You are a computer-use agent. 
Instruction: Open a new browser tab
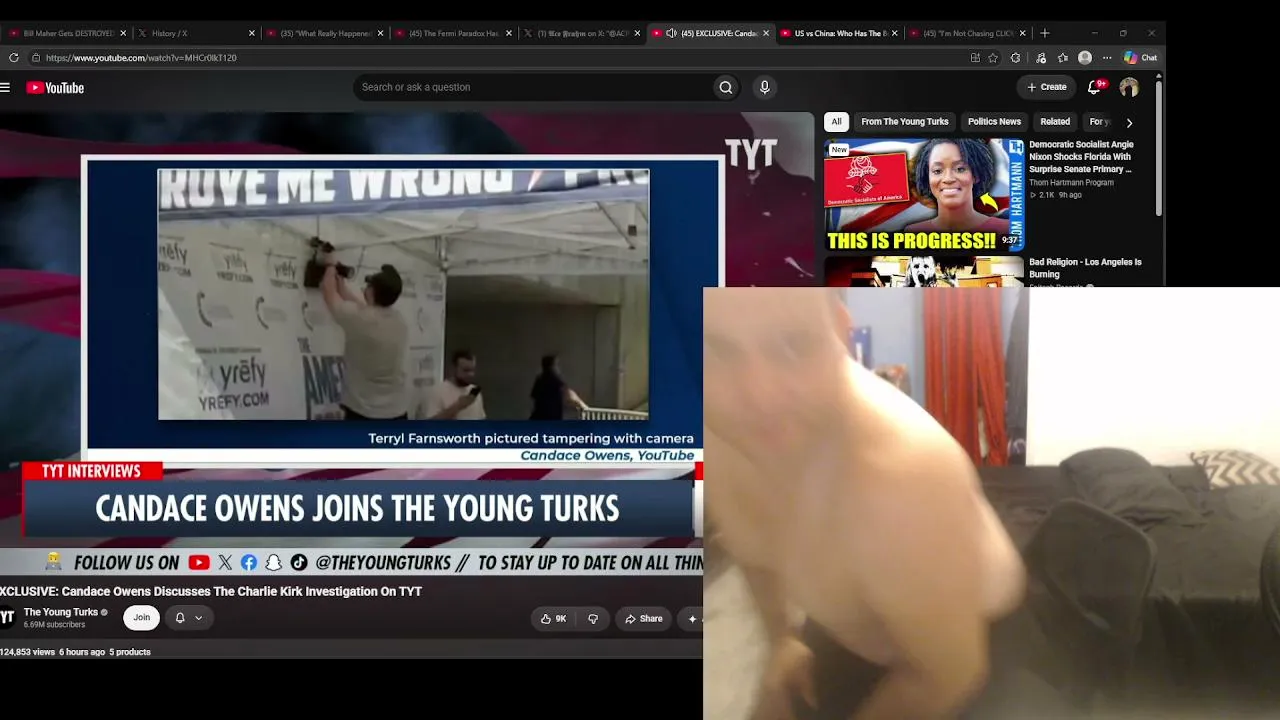[1045, 33]
